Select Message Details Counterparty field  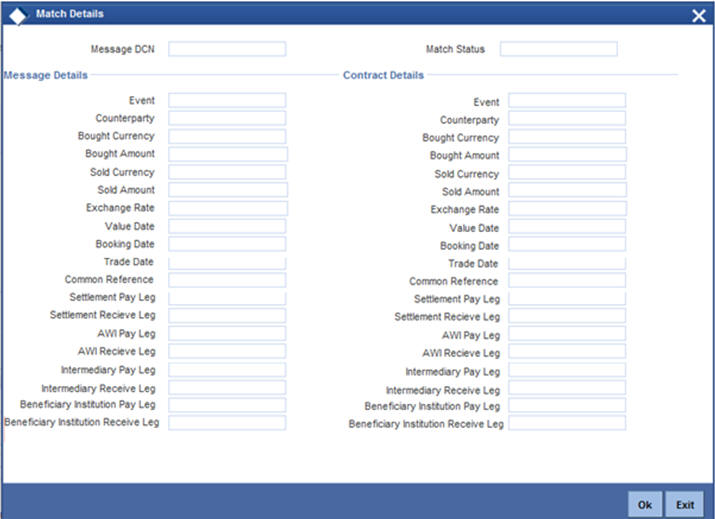click(227, 118)
